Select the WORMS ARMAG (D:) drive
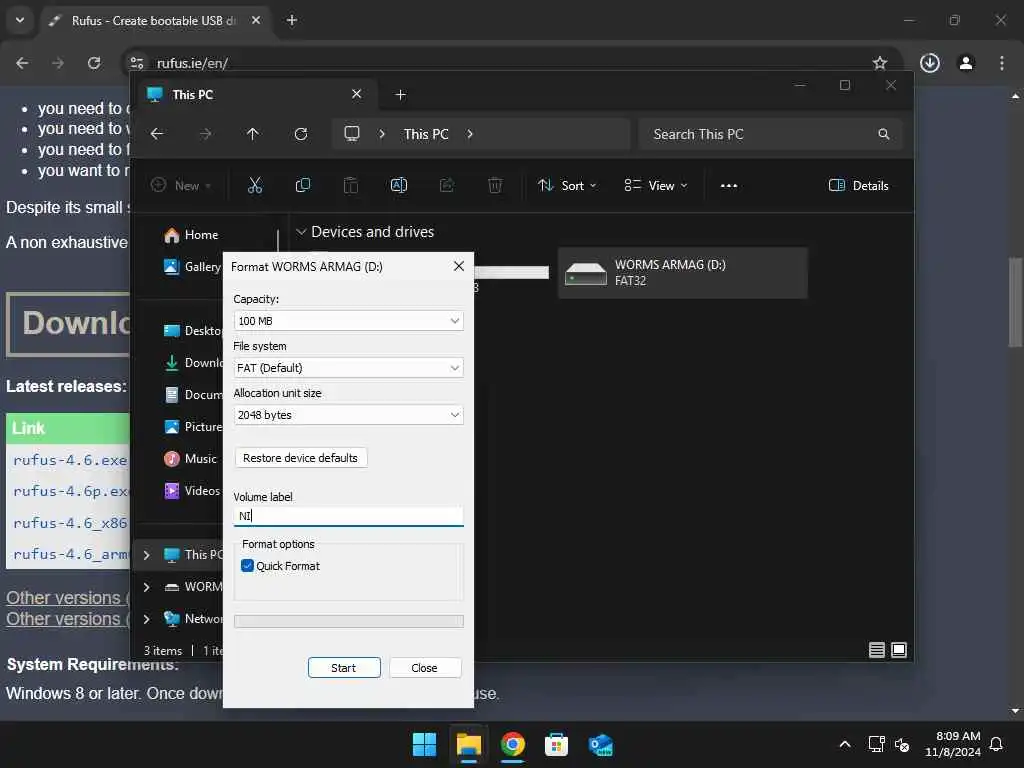 pos(682,273)
